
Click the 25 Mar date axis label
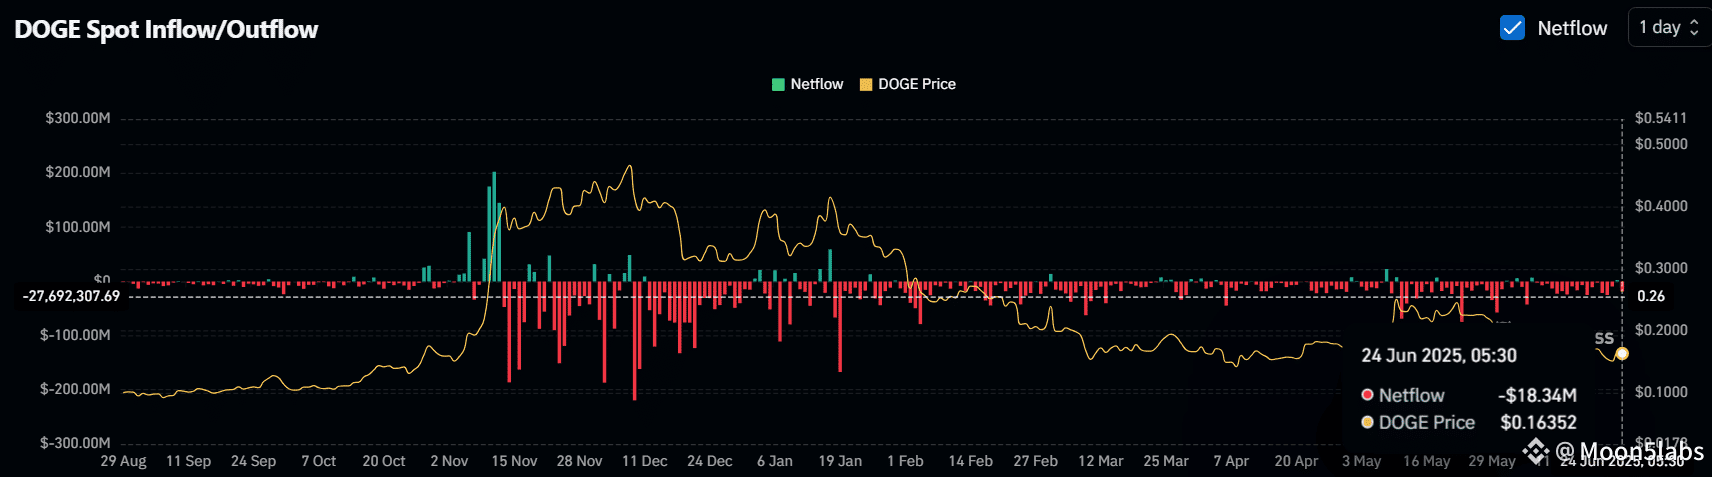1166,461
